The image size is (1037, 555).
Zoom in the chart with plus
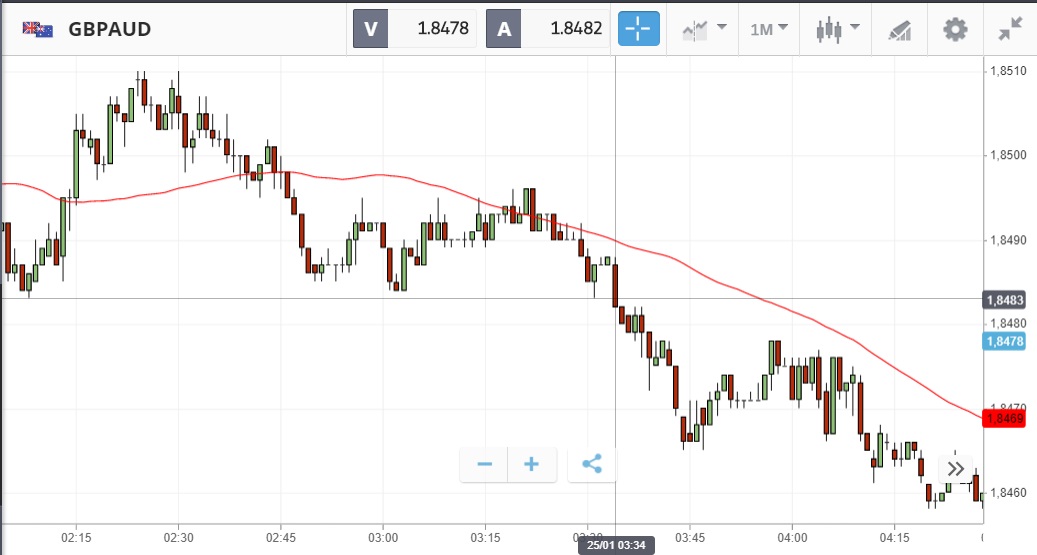click(x=532, y=464)
